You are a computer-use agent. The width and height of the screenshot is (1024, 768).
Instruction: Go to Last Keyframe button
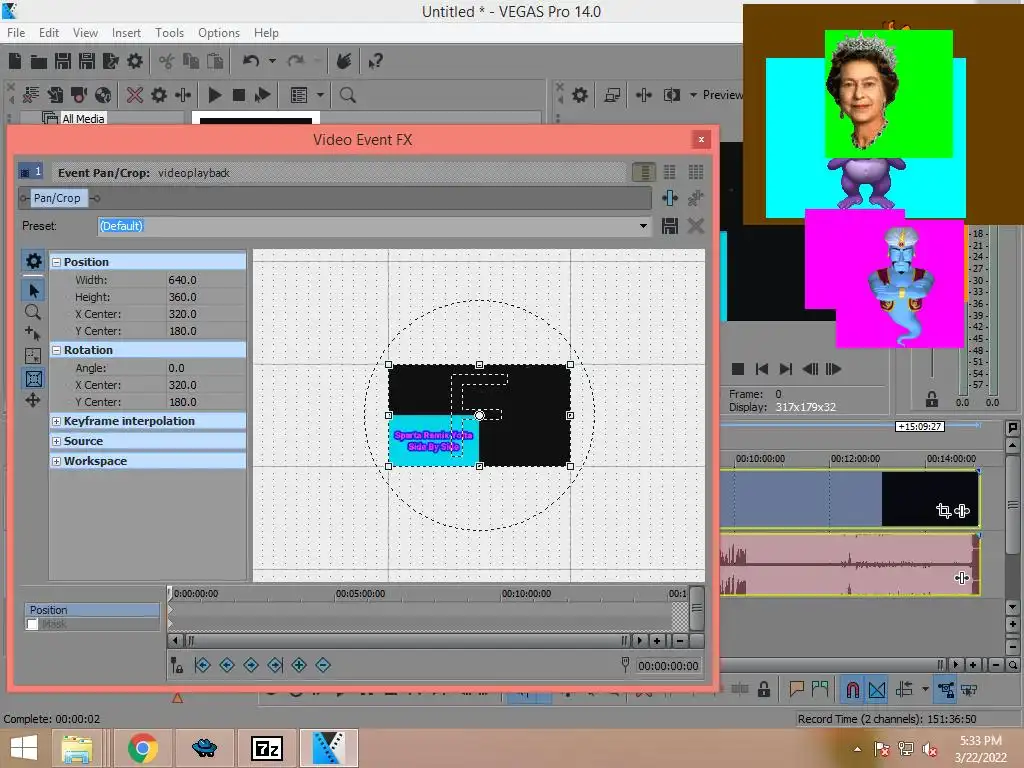(275, 665)
